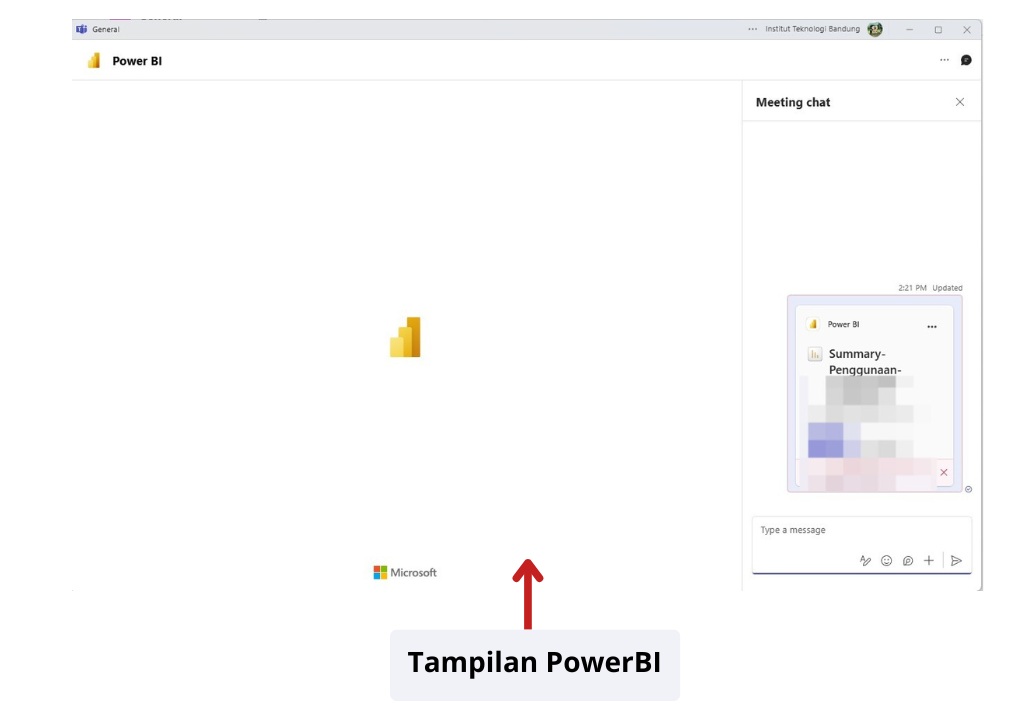Click the Microsoft logo at the bottom
This screenshot has width=1030, height=720.
coord(405,573)
